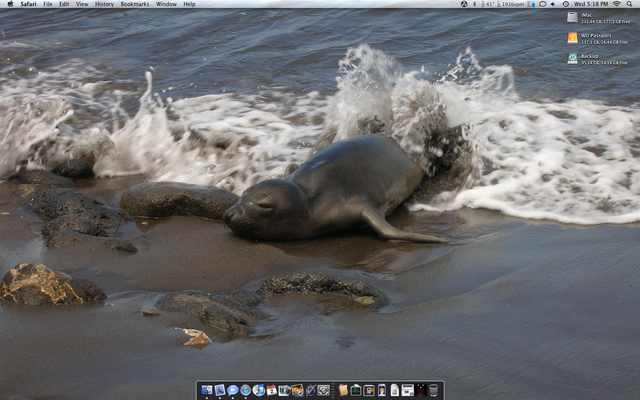Open the Apple menu
The image size is (640, 400).
point(9,4)
